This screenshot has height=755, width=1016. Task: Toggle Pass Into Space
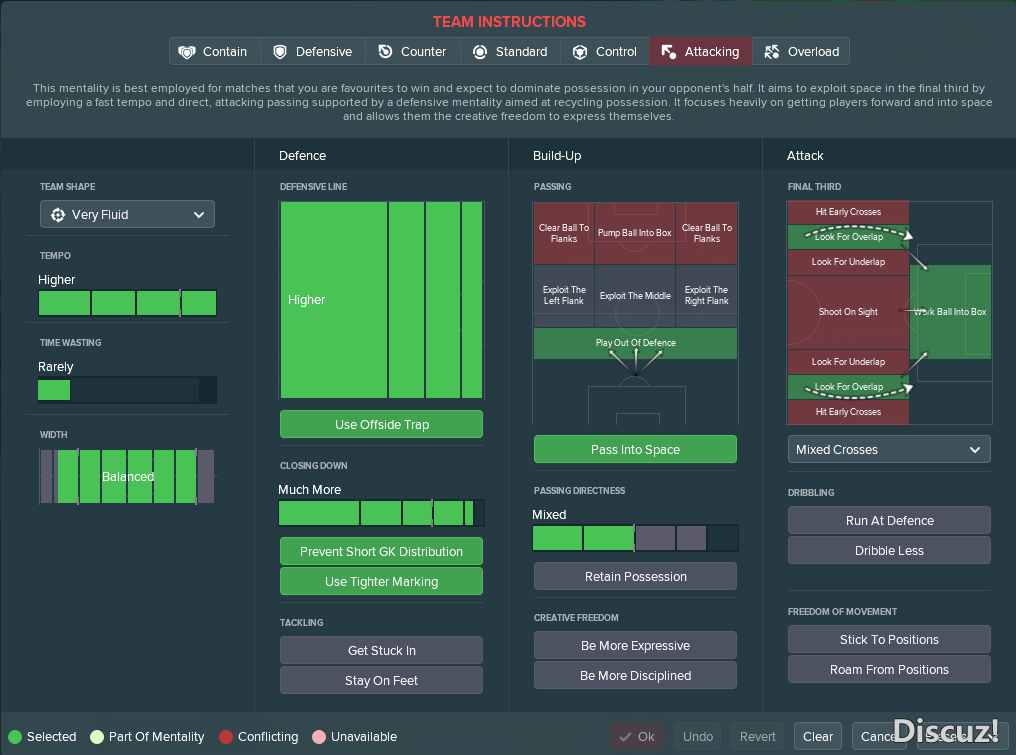click(635, 450)
